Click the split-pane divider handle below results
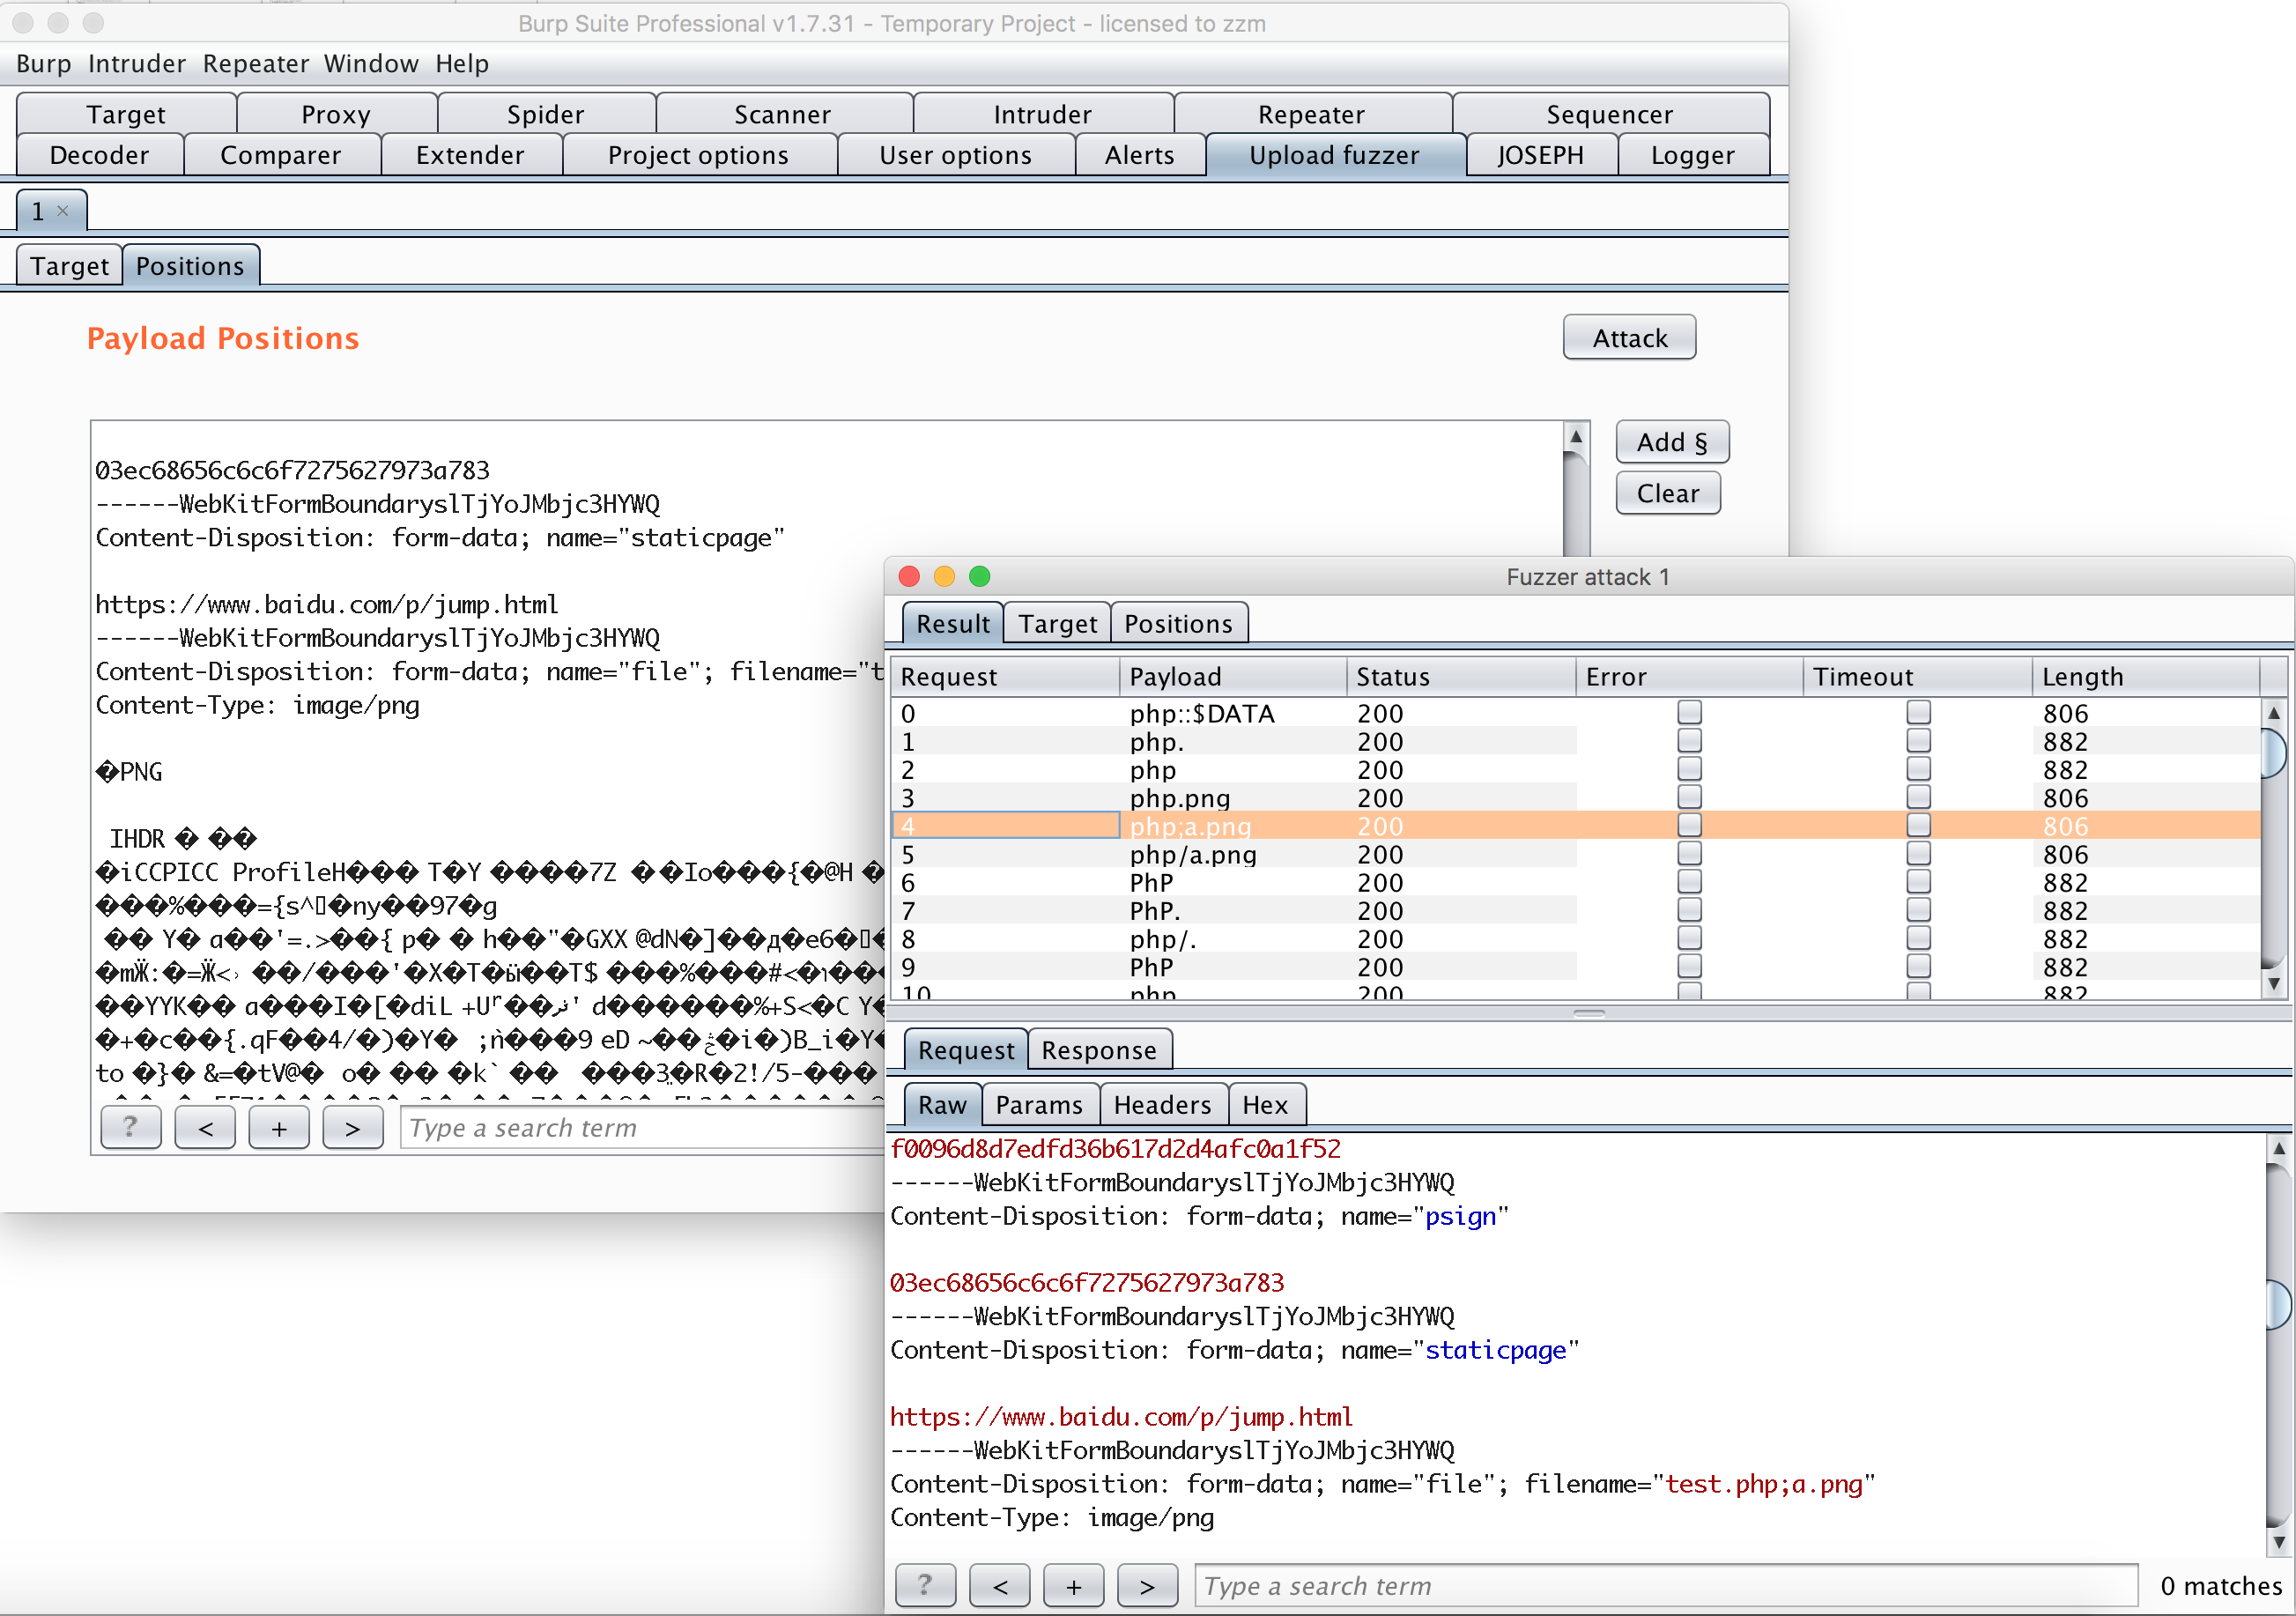The image size is (2296, 1616). [1589, 1013]
